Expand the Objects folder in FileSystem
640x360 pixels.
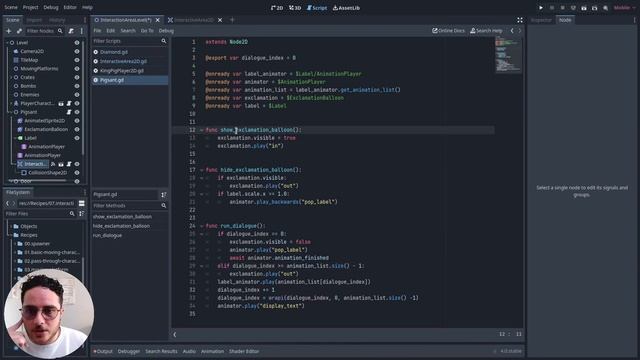11,226
